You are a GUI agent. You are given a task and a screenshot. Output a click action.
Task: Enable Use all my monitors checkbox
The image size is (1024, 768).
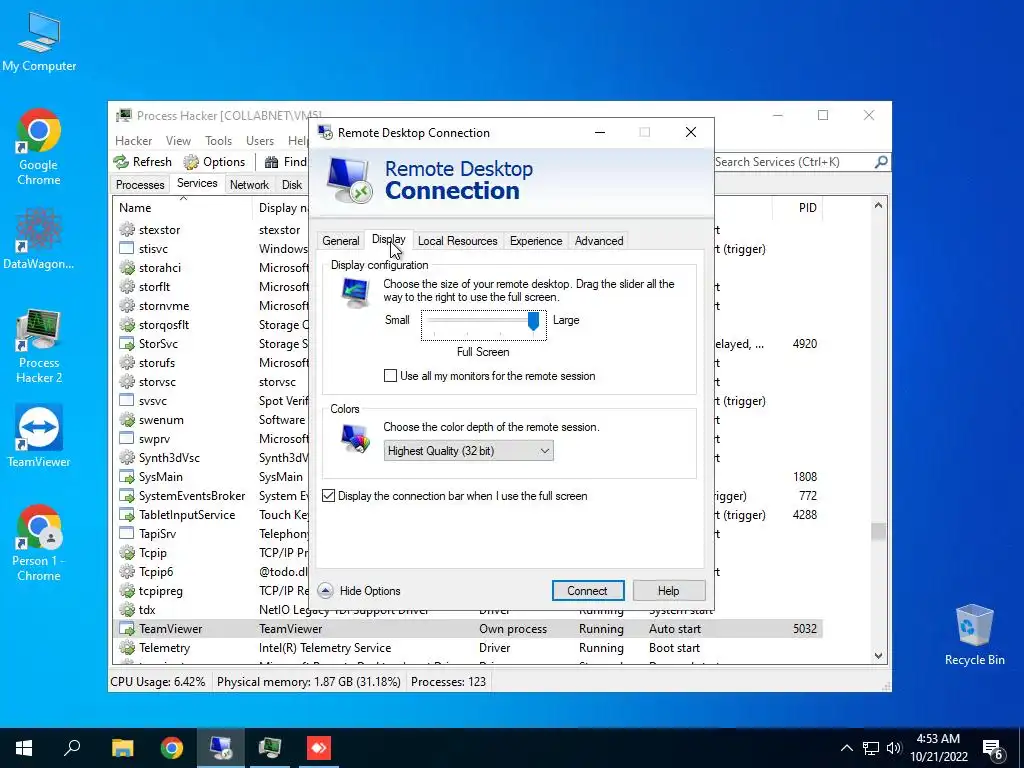(391, 376)
